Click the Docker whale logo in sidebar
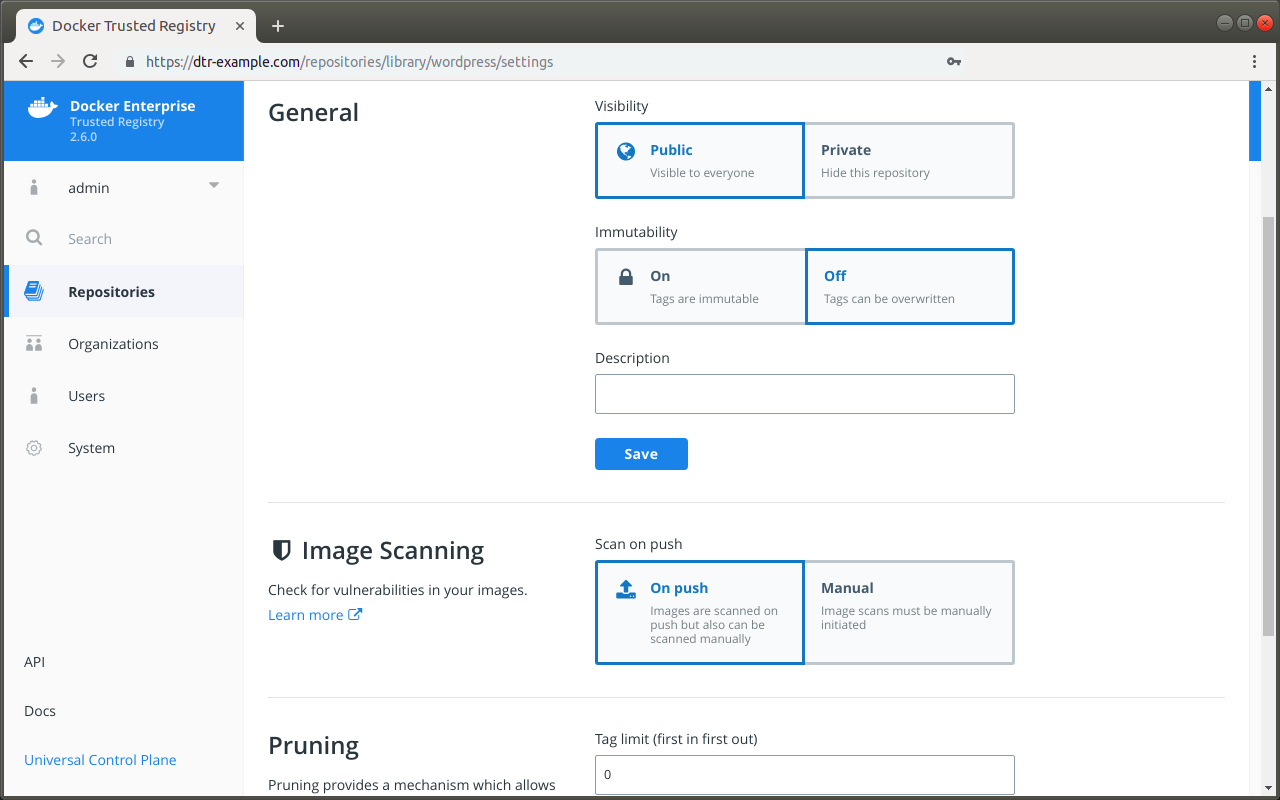This screenshot has height=800, width=1280. pos(42,108)
